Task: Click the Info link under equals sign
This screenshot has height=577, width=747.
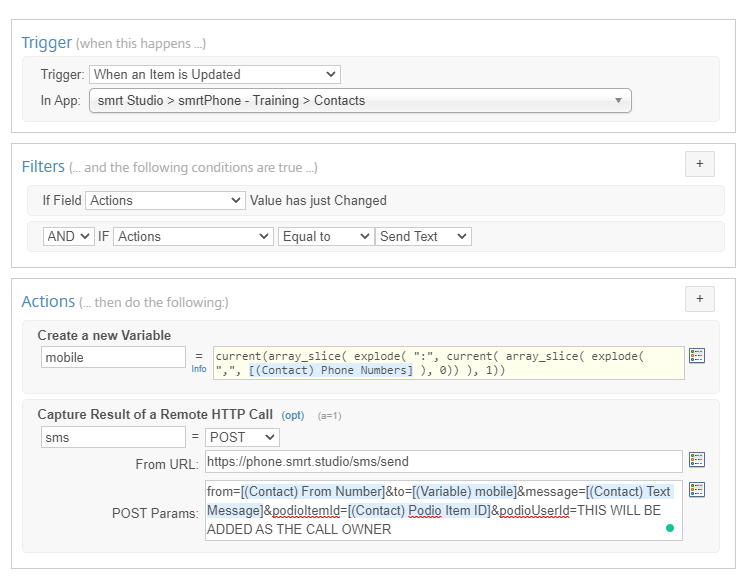Action: click(x=199, y=368)
